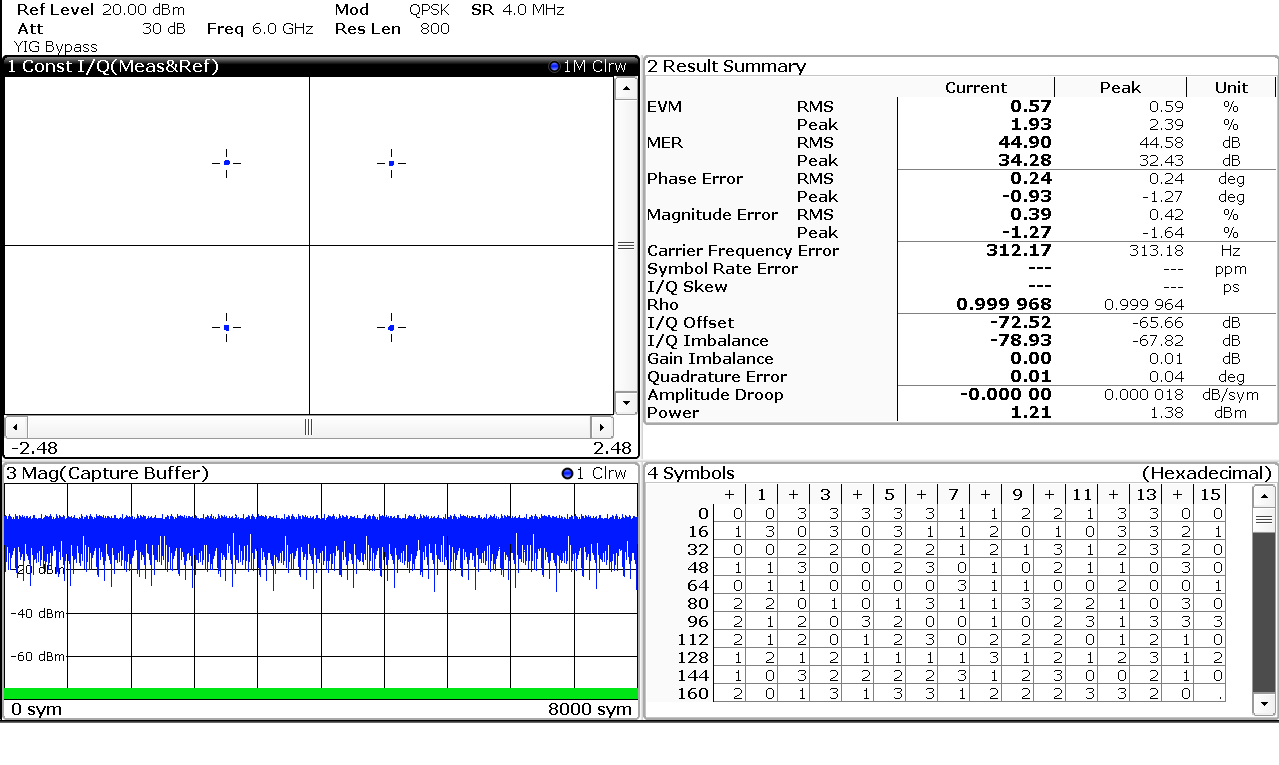The width and height of the screenshot is (1279, 765).
Task: Open the Ref Level 20.00 dBm setting
Action: 100,10
